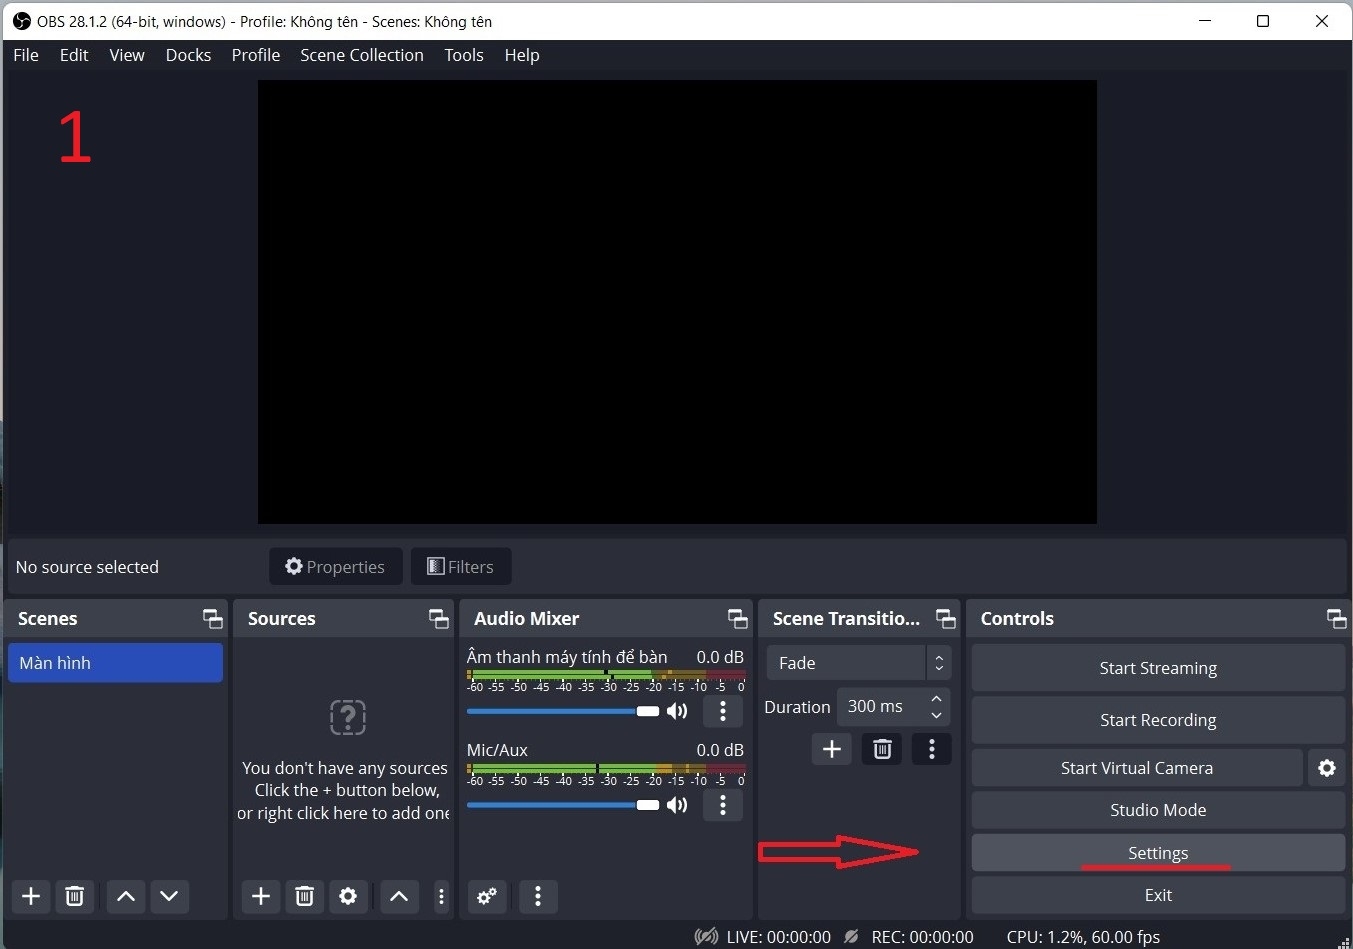Viewport: 1353px width, 949px height.
Task: Open the Tools menu
Action: (x=464, y=55)
